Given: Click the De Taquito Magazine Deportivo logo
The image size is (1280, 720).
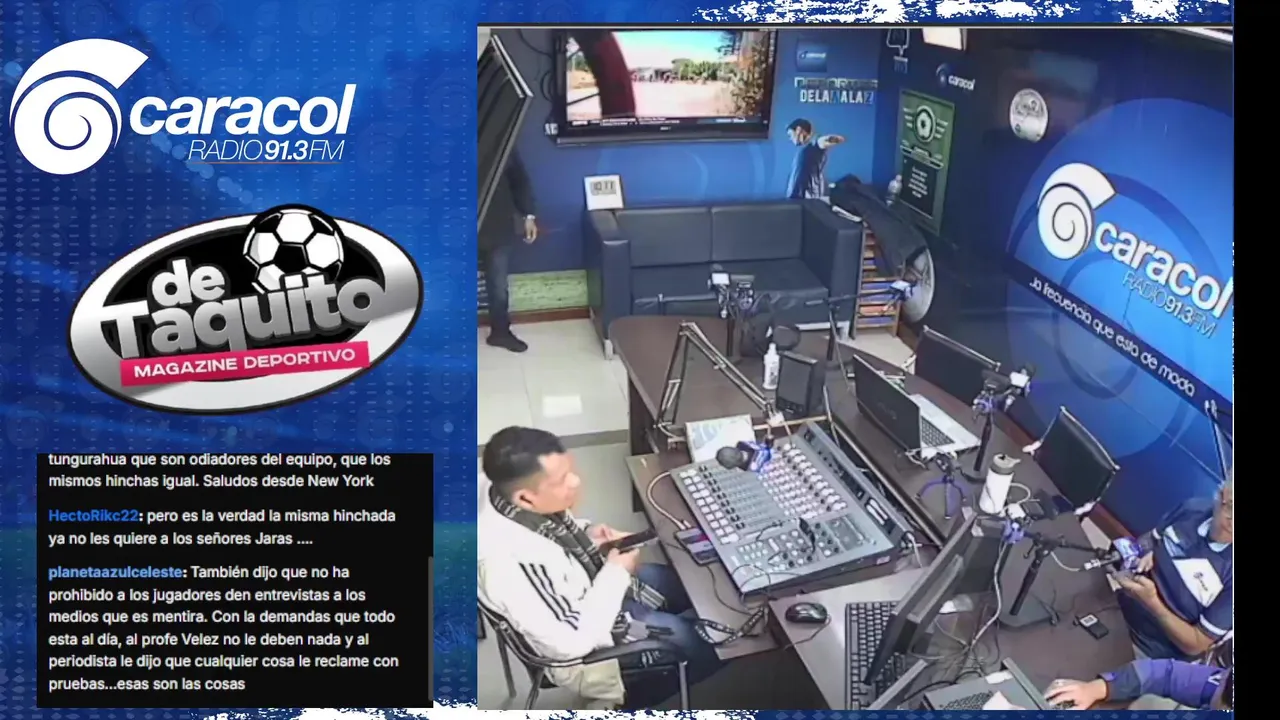Looking at the screenshot, I should [246, 310].
